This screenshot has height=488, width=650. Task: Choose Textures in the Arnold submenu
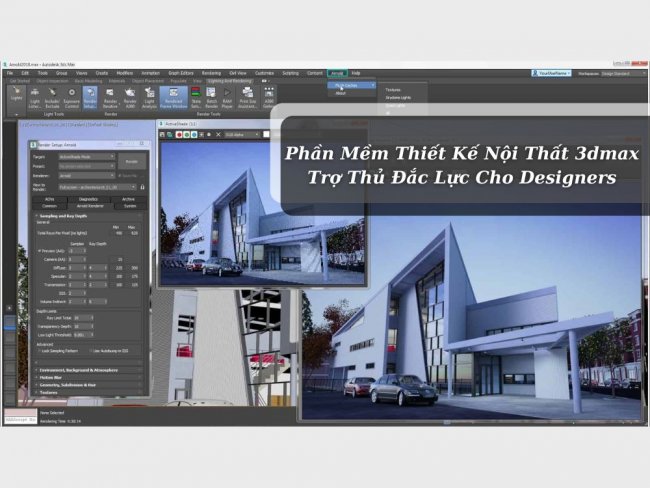click(393, 90)
